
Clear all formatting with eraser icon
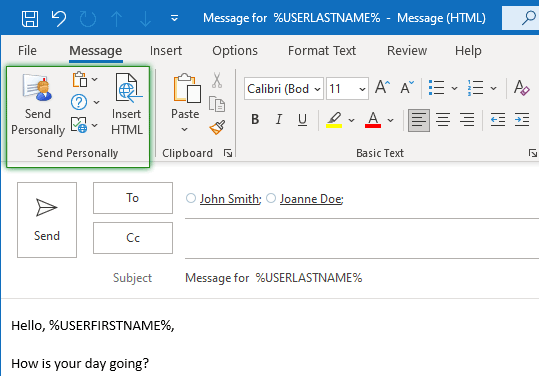(x=522, y=88)
